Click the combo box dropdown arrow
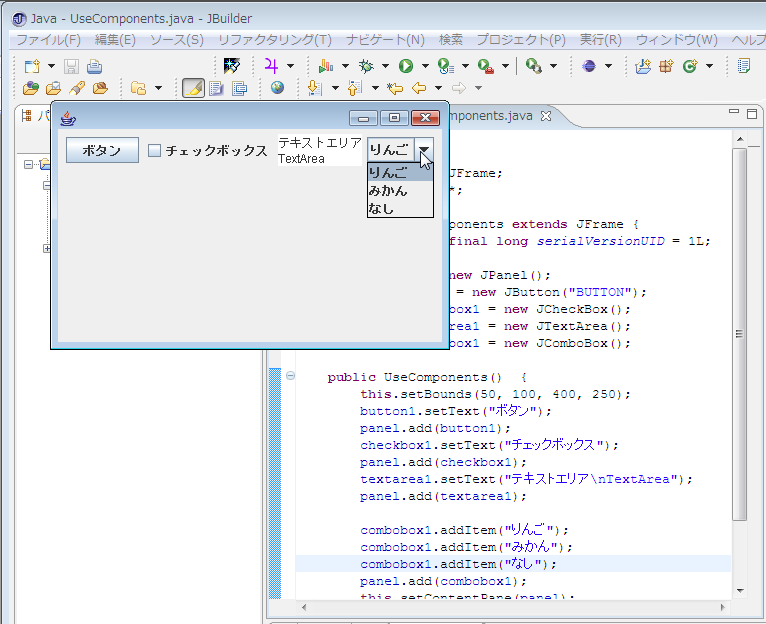Viewport: 766px width, 624px height. 424,150
